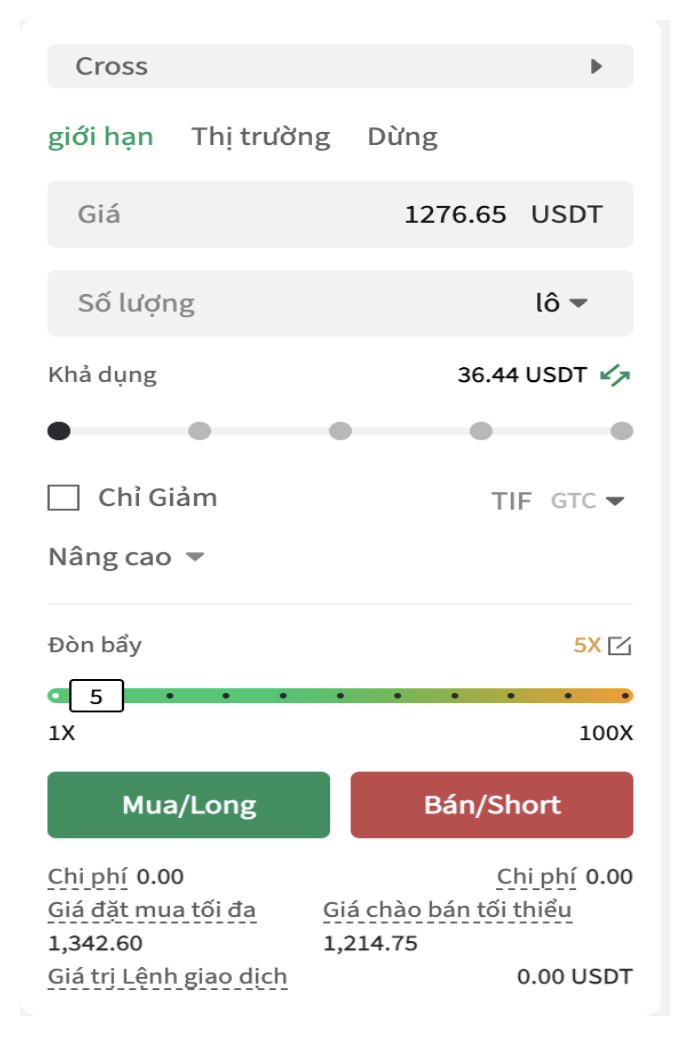Open the TIF GTC dropdown

(x=587, y=500)
